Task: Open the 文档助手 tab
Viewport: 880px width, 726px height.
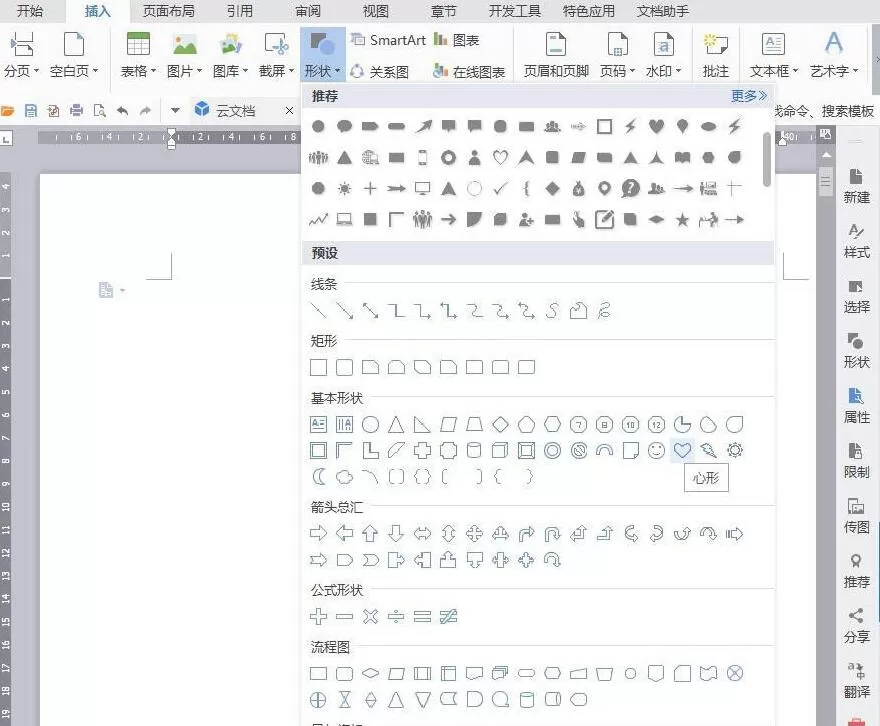Action: (663, 11)
